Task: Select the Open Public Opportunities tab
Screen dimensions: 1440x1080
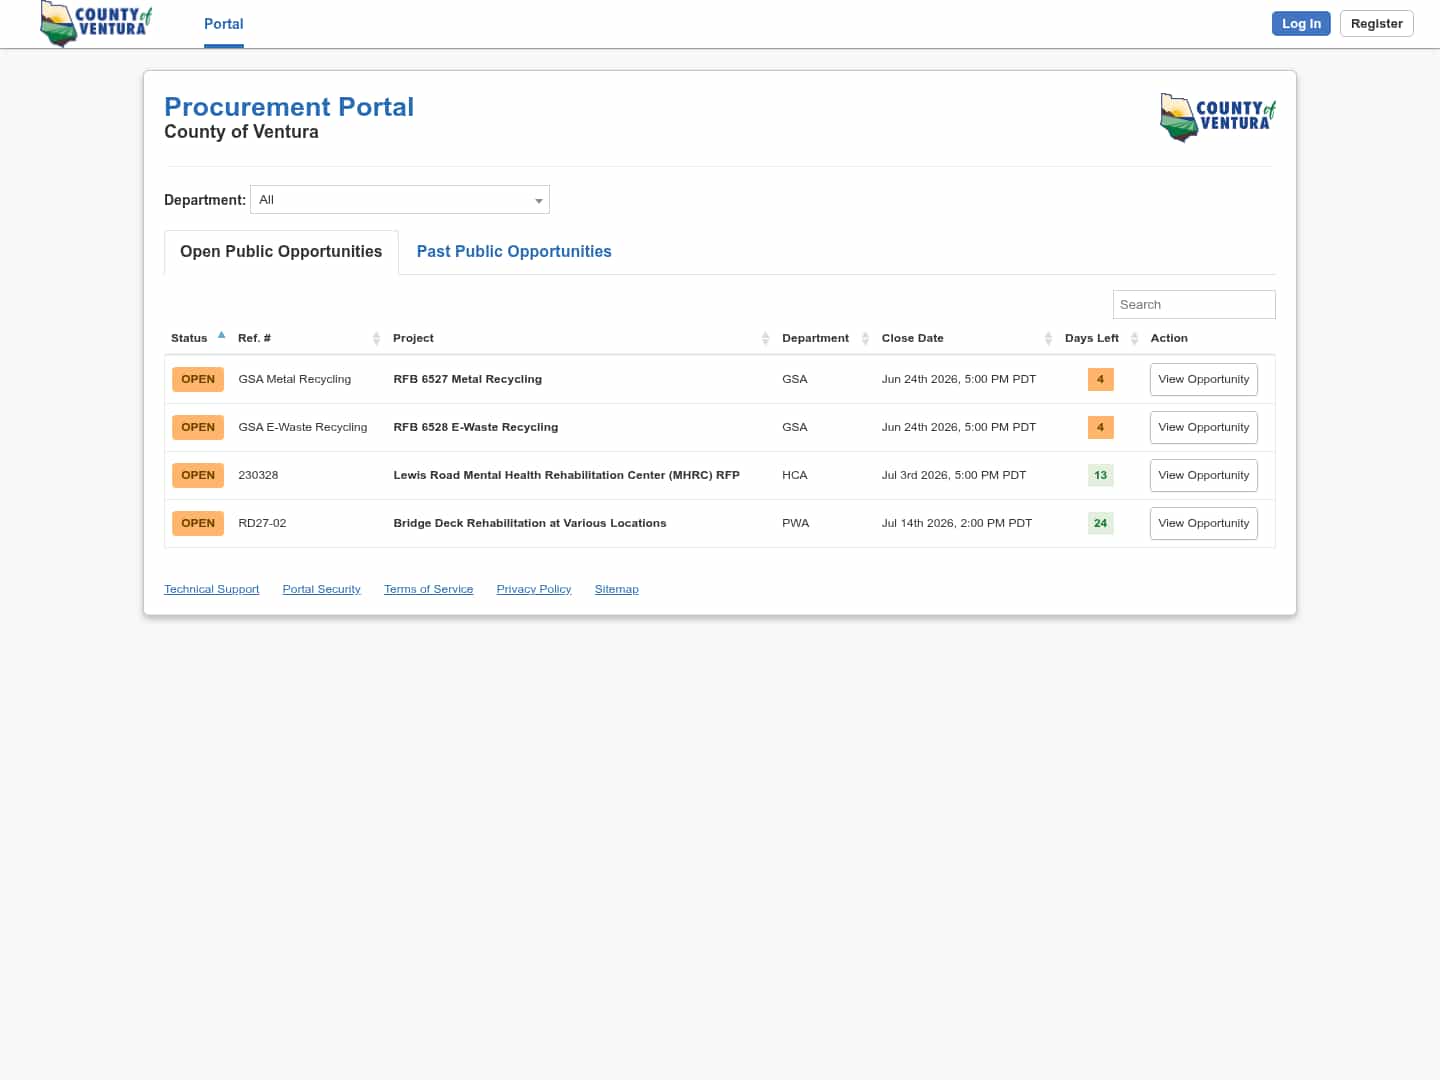Action: coord(281,252)
